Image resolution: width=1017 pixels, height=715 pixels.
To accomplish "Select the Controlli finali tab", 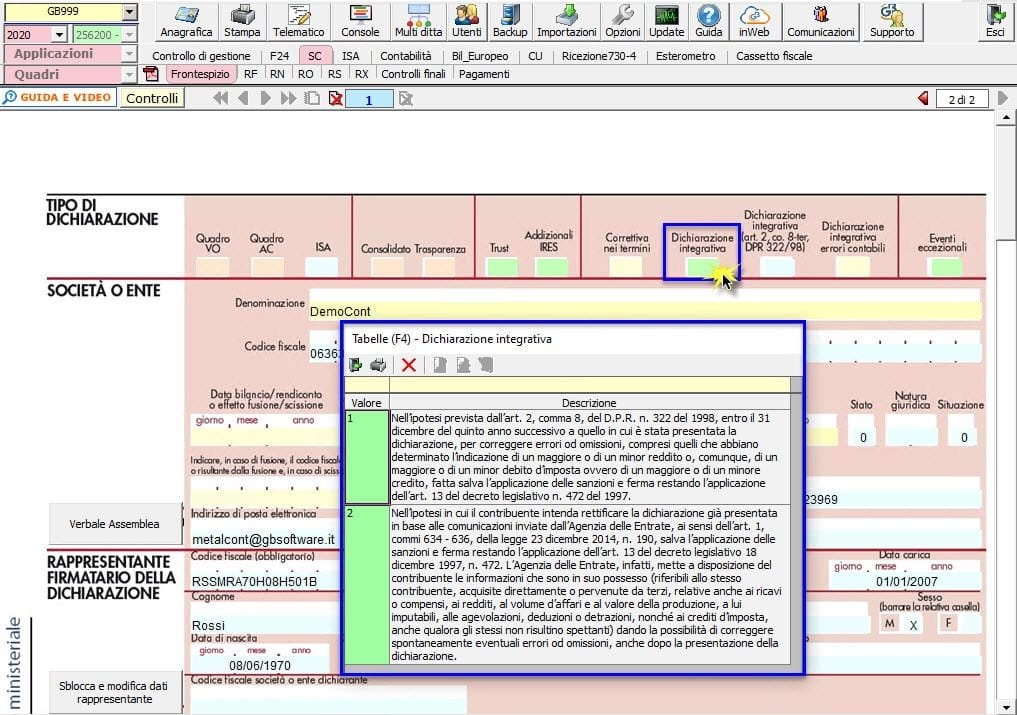I will [413, 74].
